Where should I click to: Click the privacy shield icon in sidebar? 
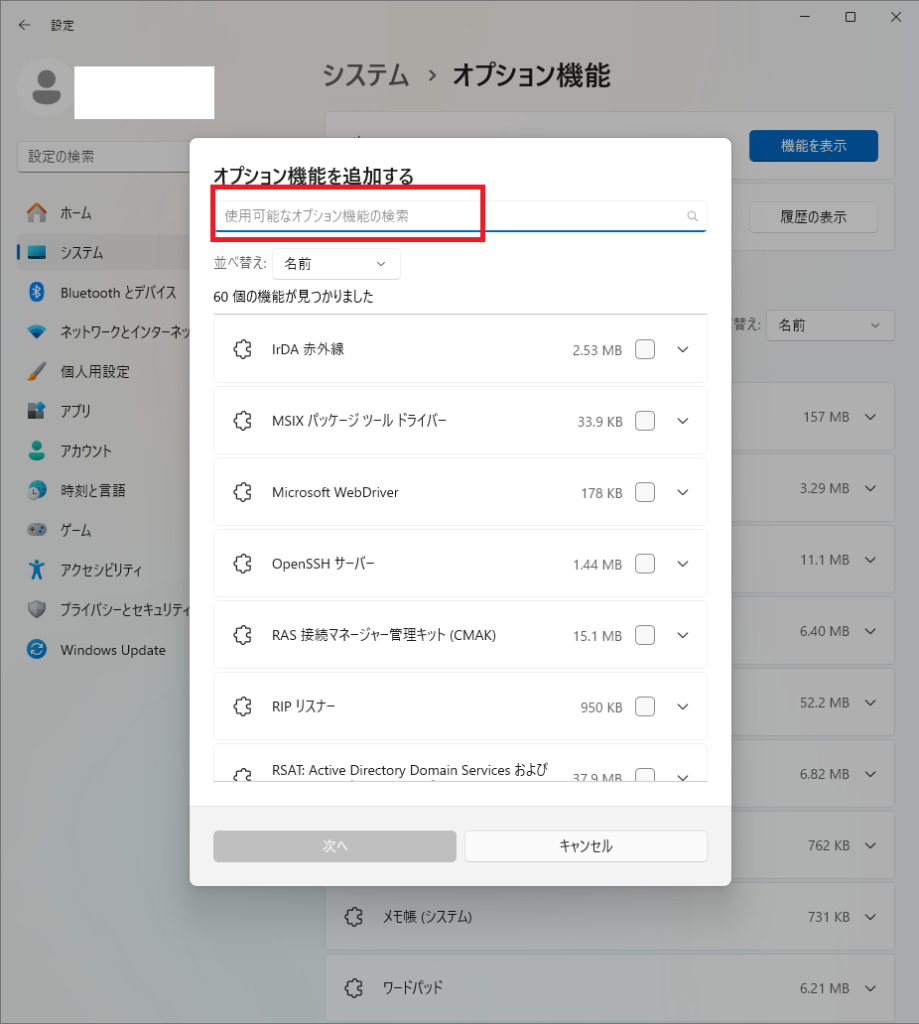[37, 609]
